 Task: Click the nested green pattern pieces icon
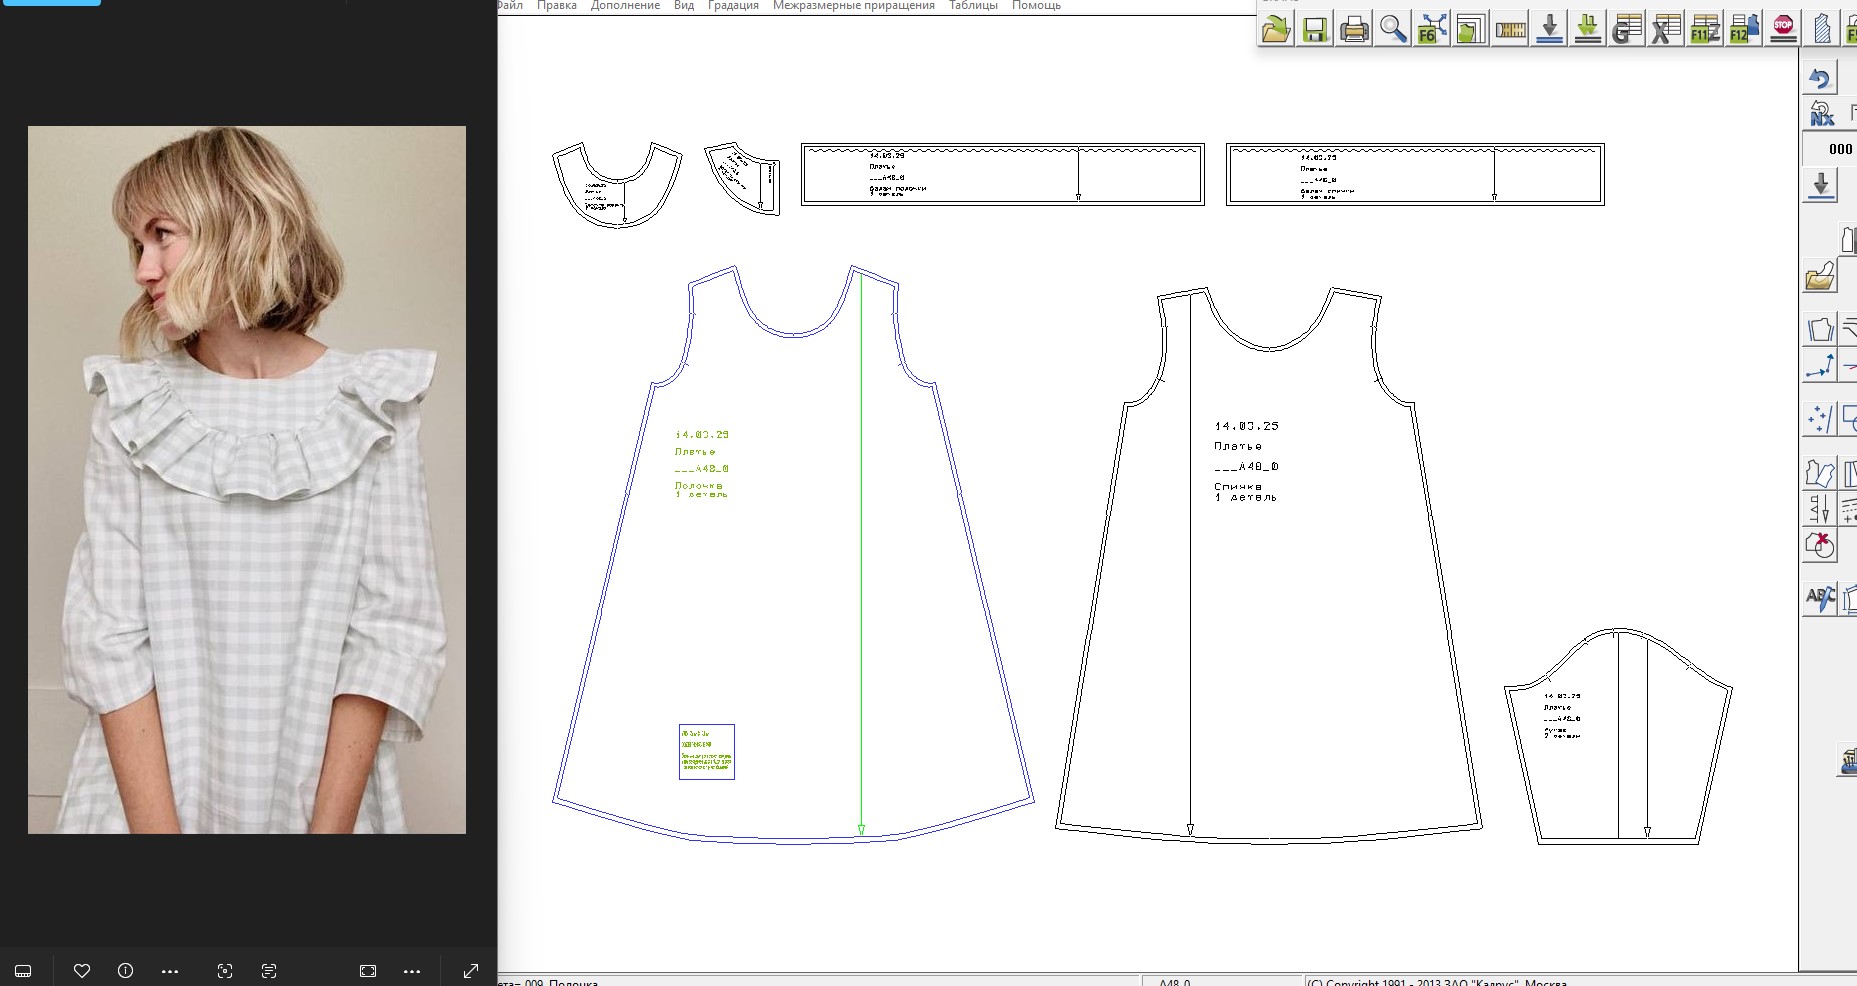click(x=1470, y=29)
